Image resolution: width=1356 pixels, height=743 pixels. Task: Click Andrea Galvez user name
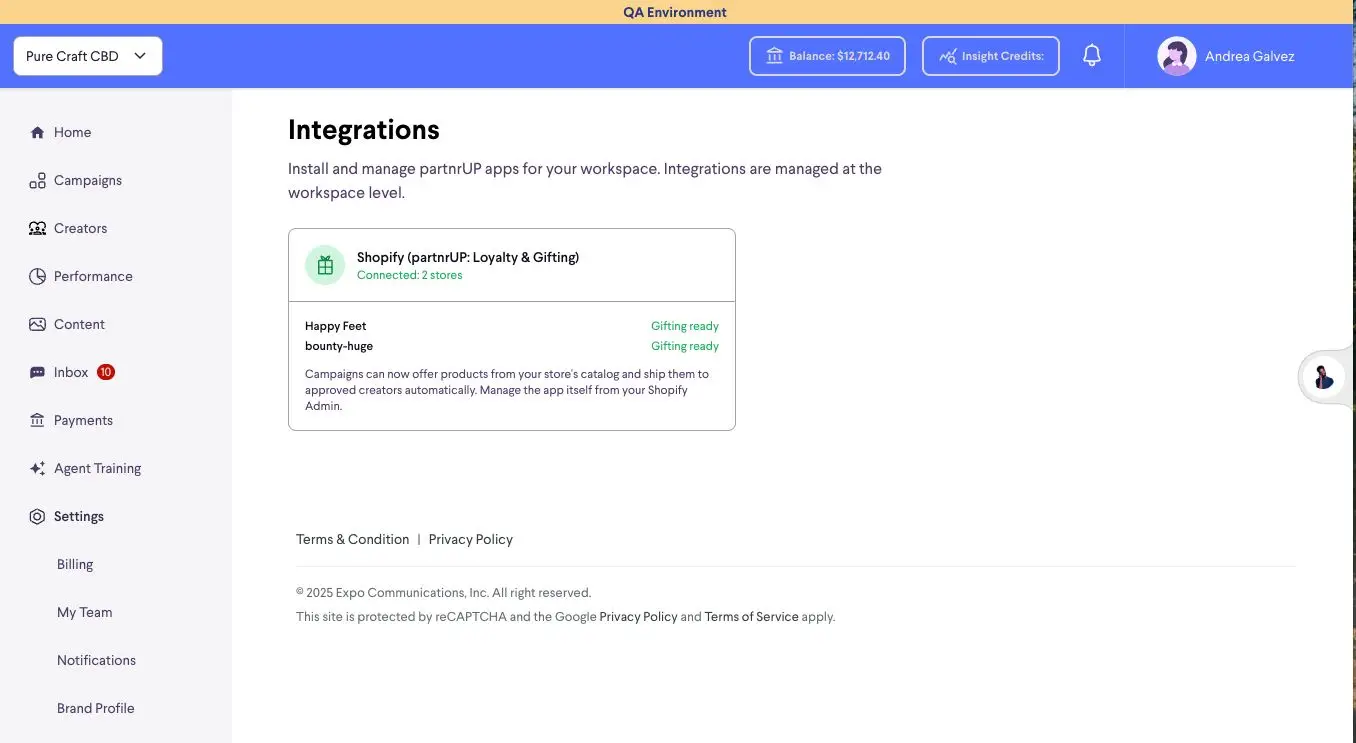[1250, 56]
